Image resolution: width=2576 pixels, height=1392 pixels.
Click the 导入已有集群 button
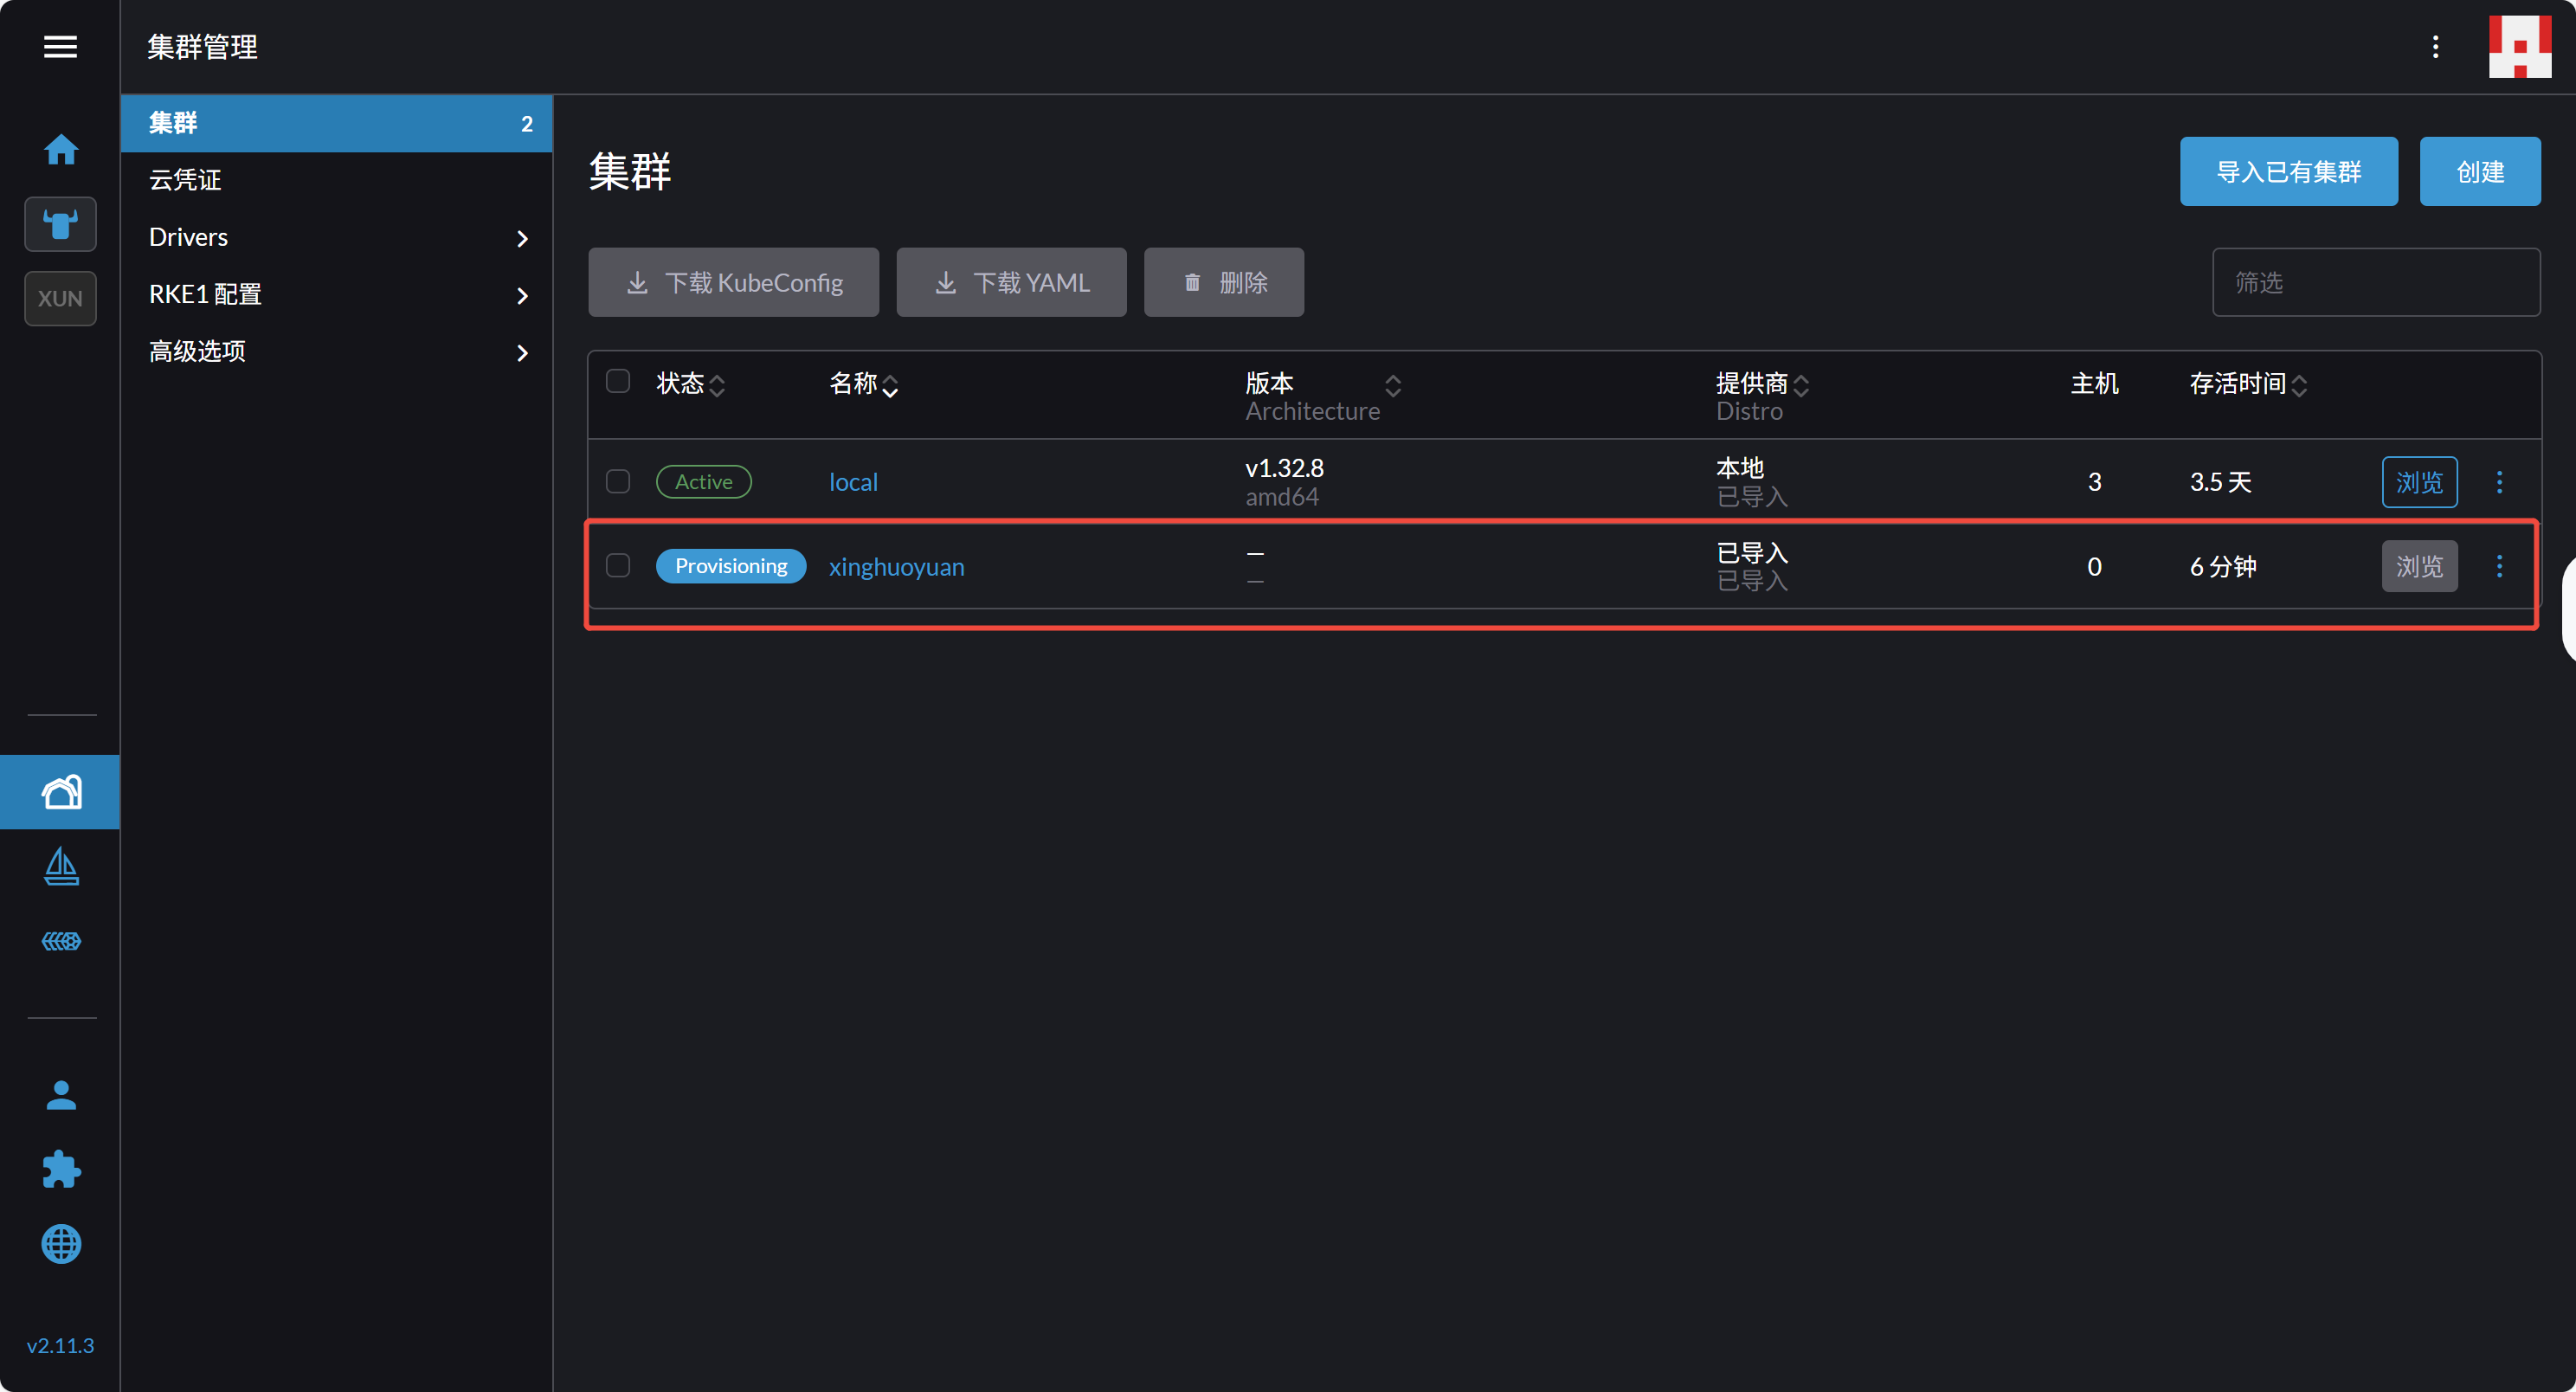point(2288,172)
